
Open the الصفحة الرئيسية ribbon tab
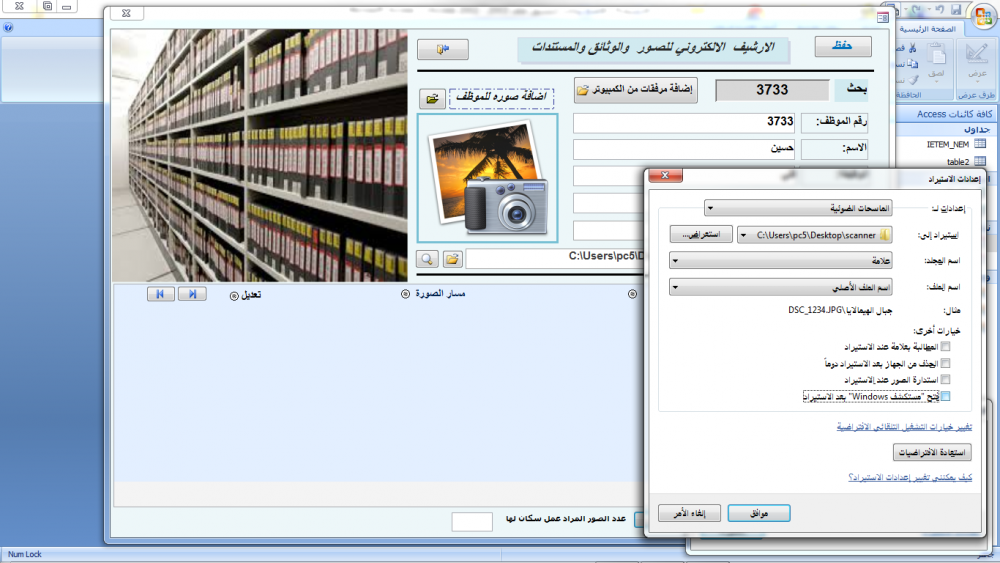tap(927, 29)
